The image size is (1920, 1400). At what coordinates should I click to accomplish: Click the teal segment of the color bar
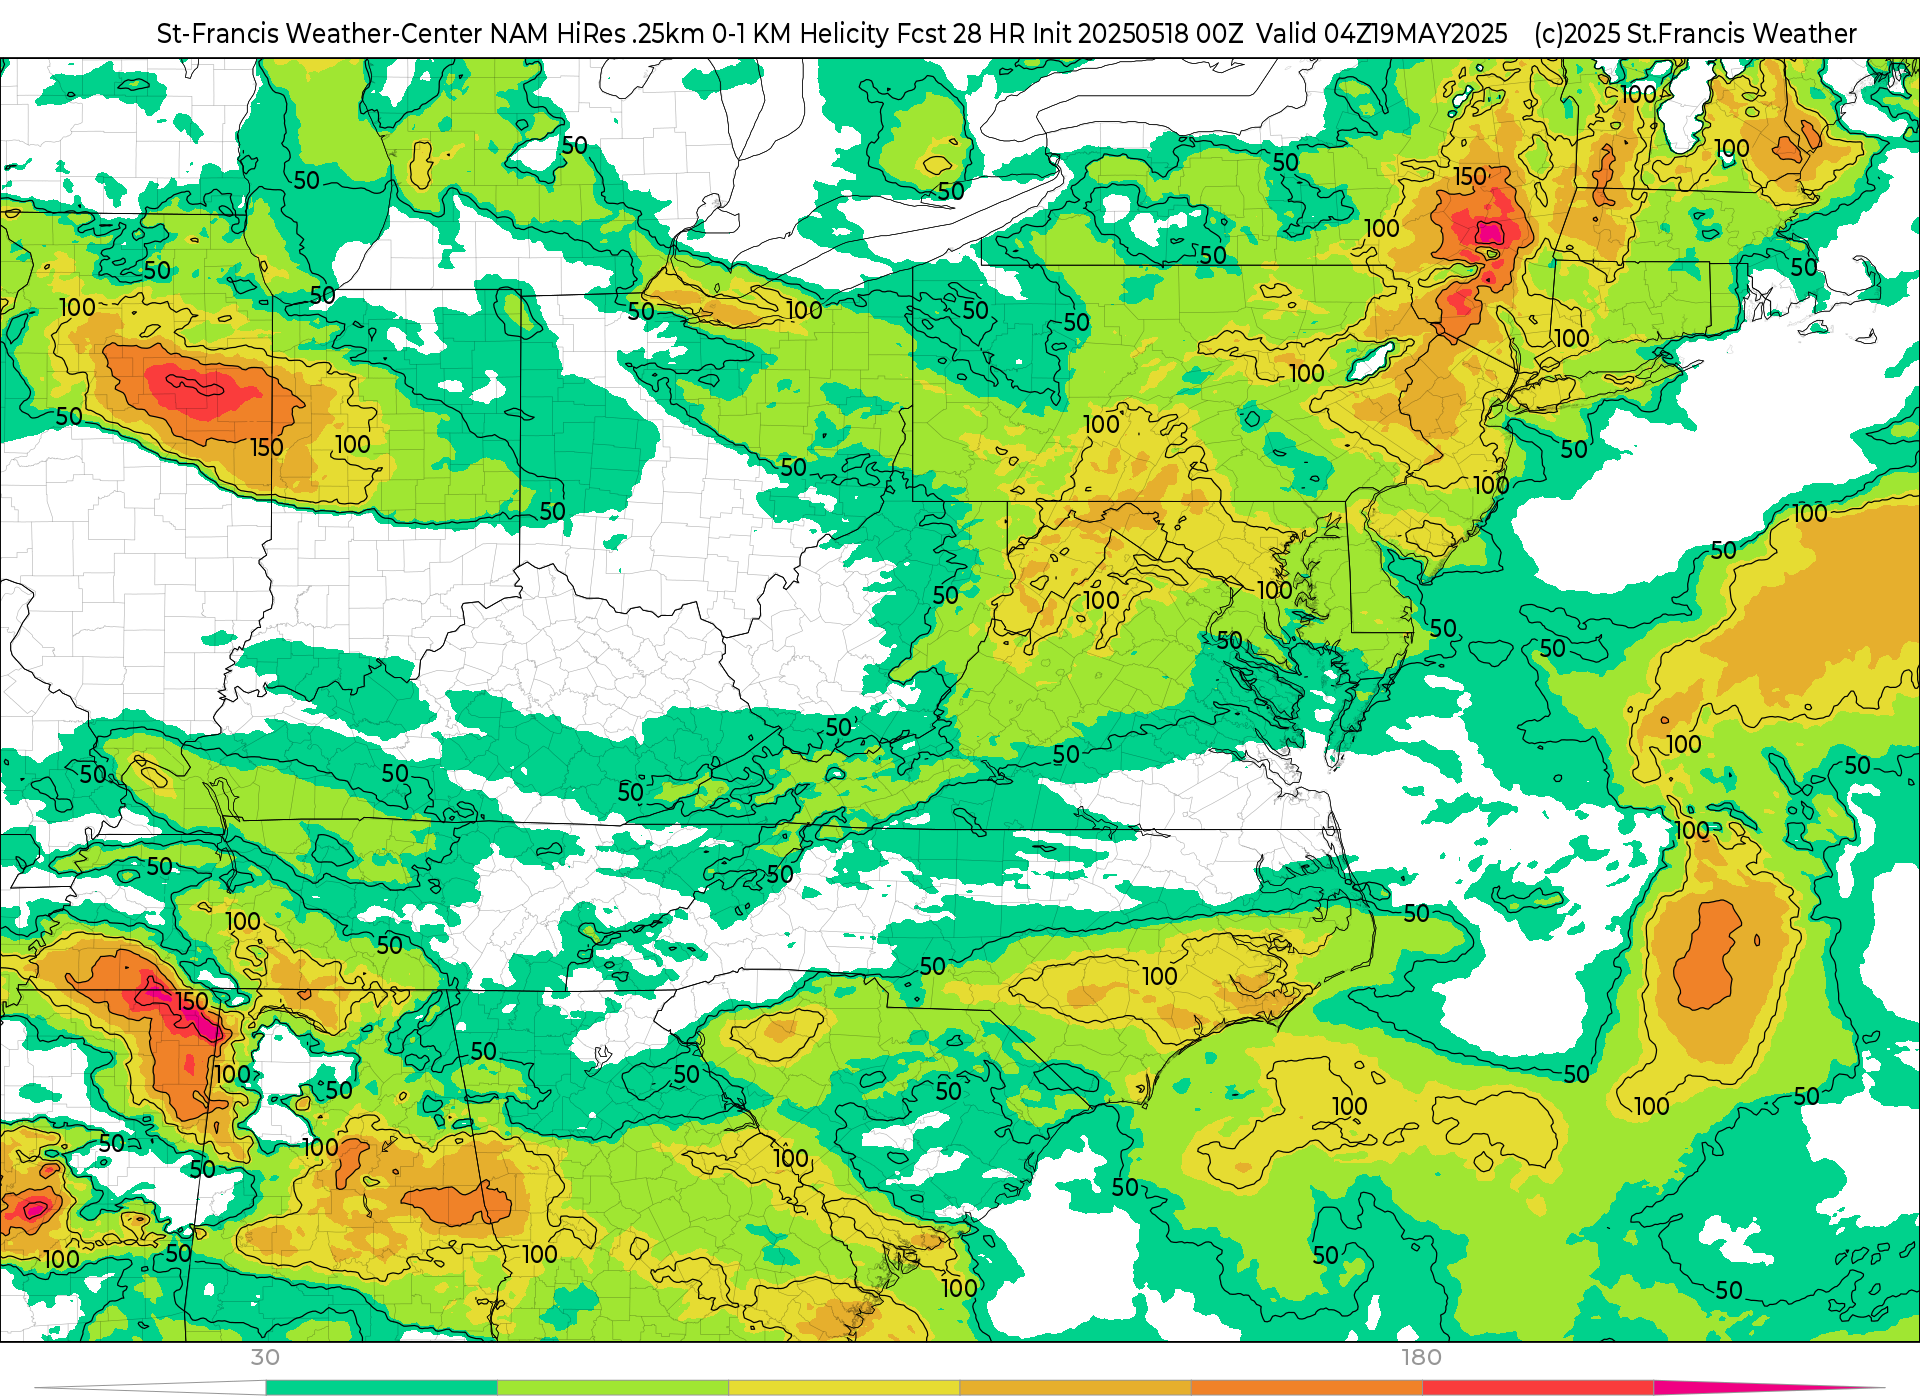tap(381, 1387)
